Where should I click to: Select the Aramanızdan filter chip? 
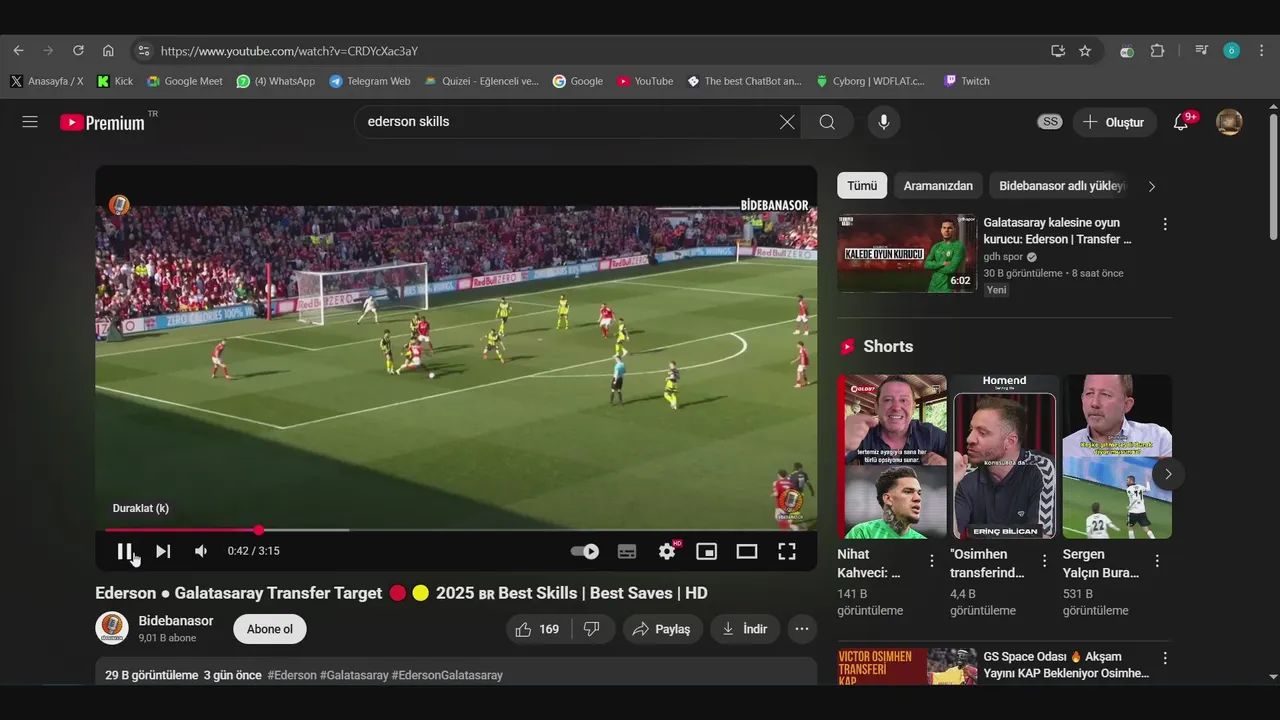click(938, 186)
